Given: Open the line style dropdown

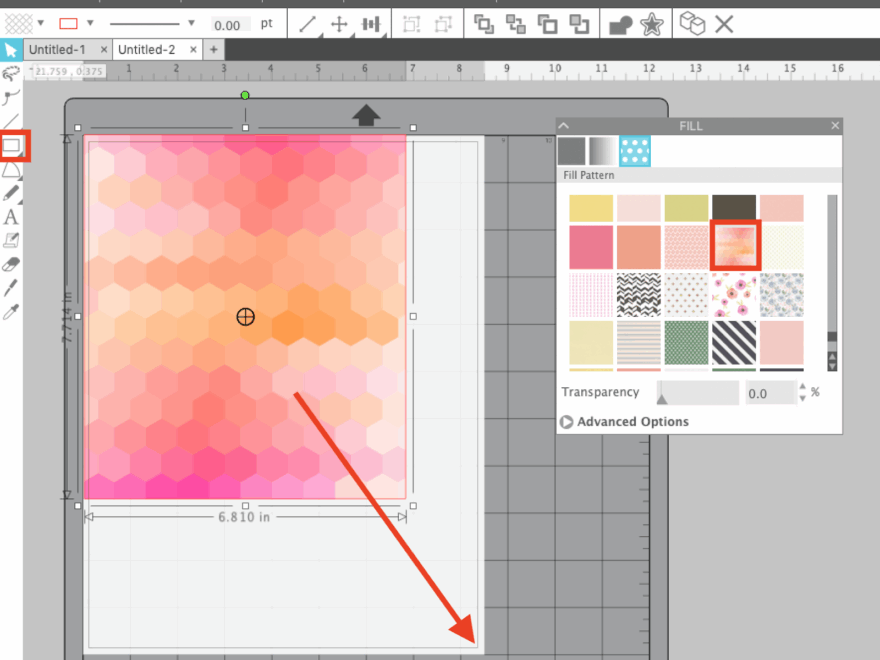Looking at the screenshot, I should 190,23.
